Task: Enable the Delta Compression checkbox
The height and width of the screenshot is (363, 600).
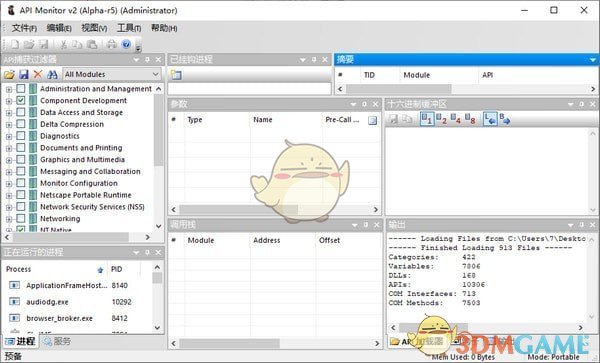Action: click(21, 124)
